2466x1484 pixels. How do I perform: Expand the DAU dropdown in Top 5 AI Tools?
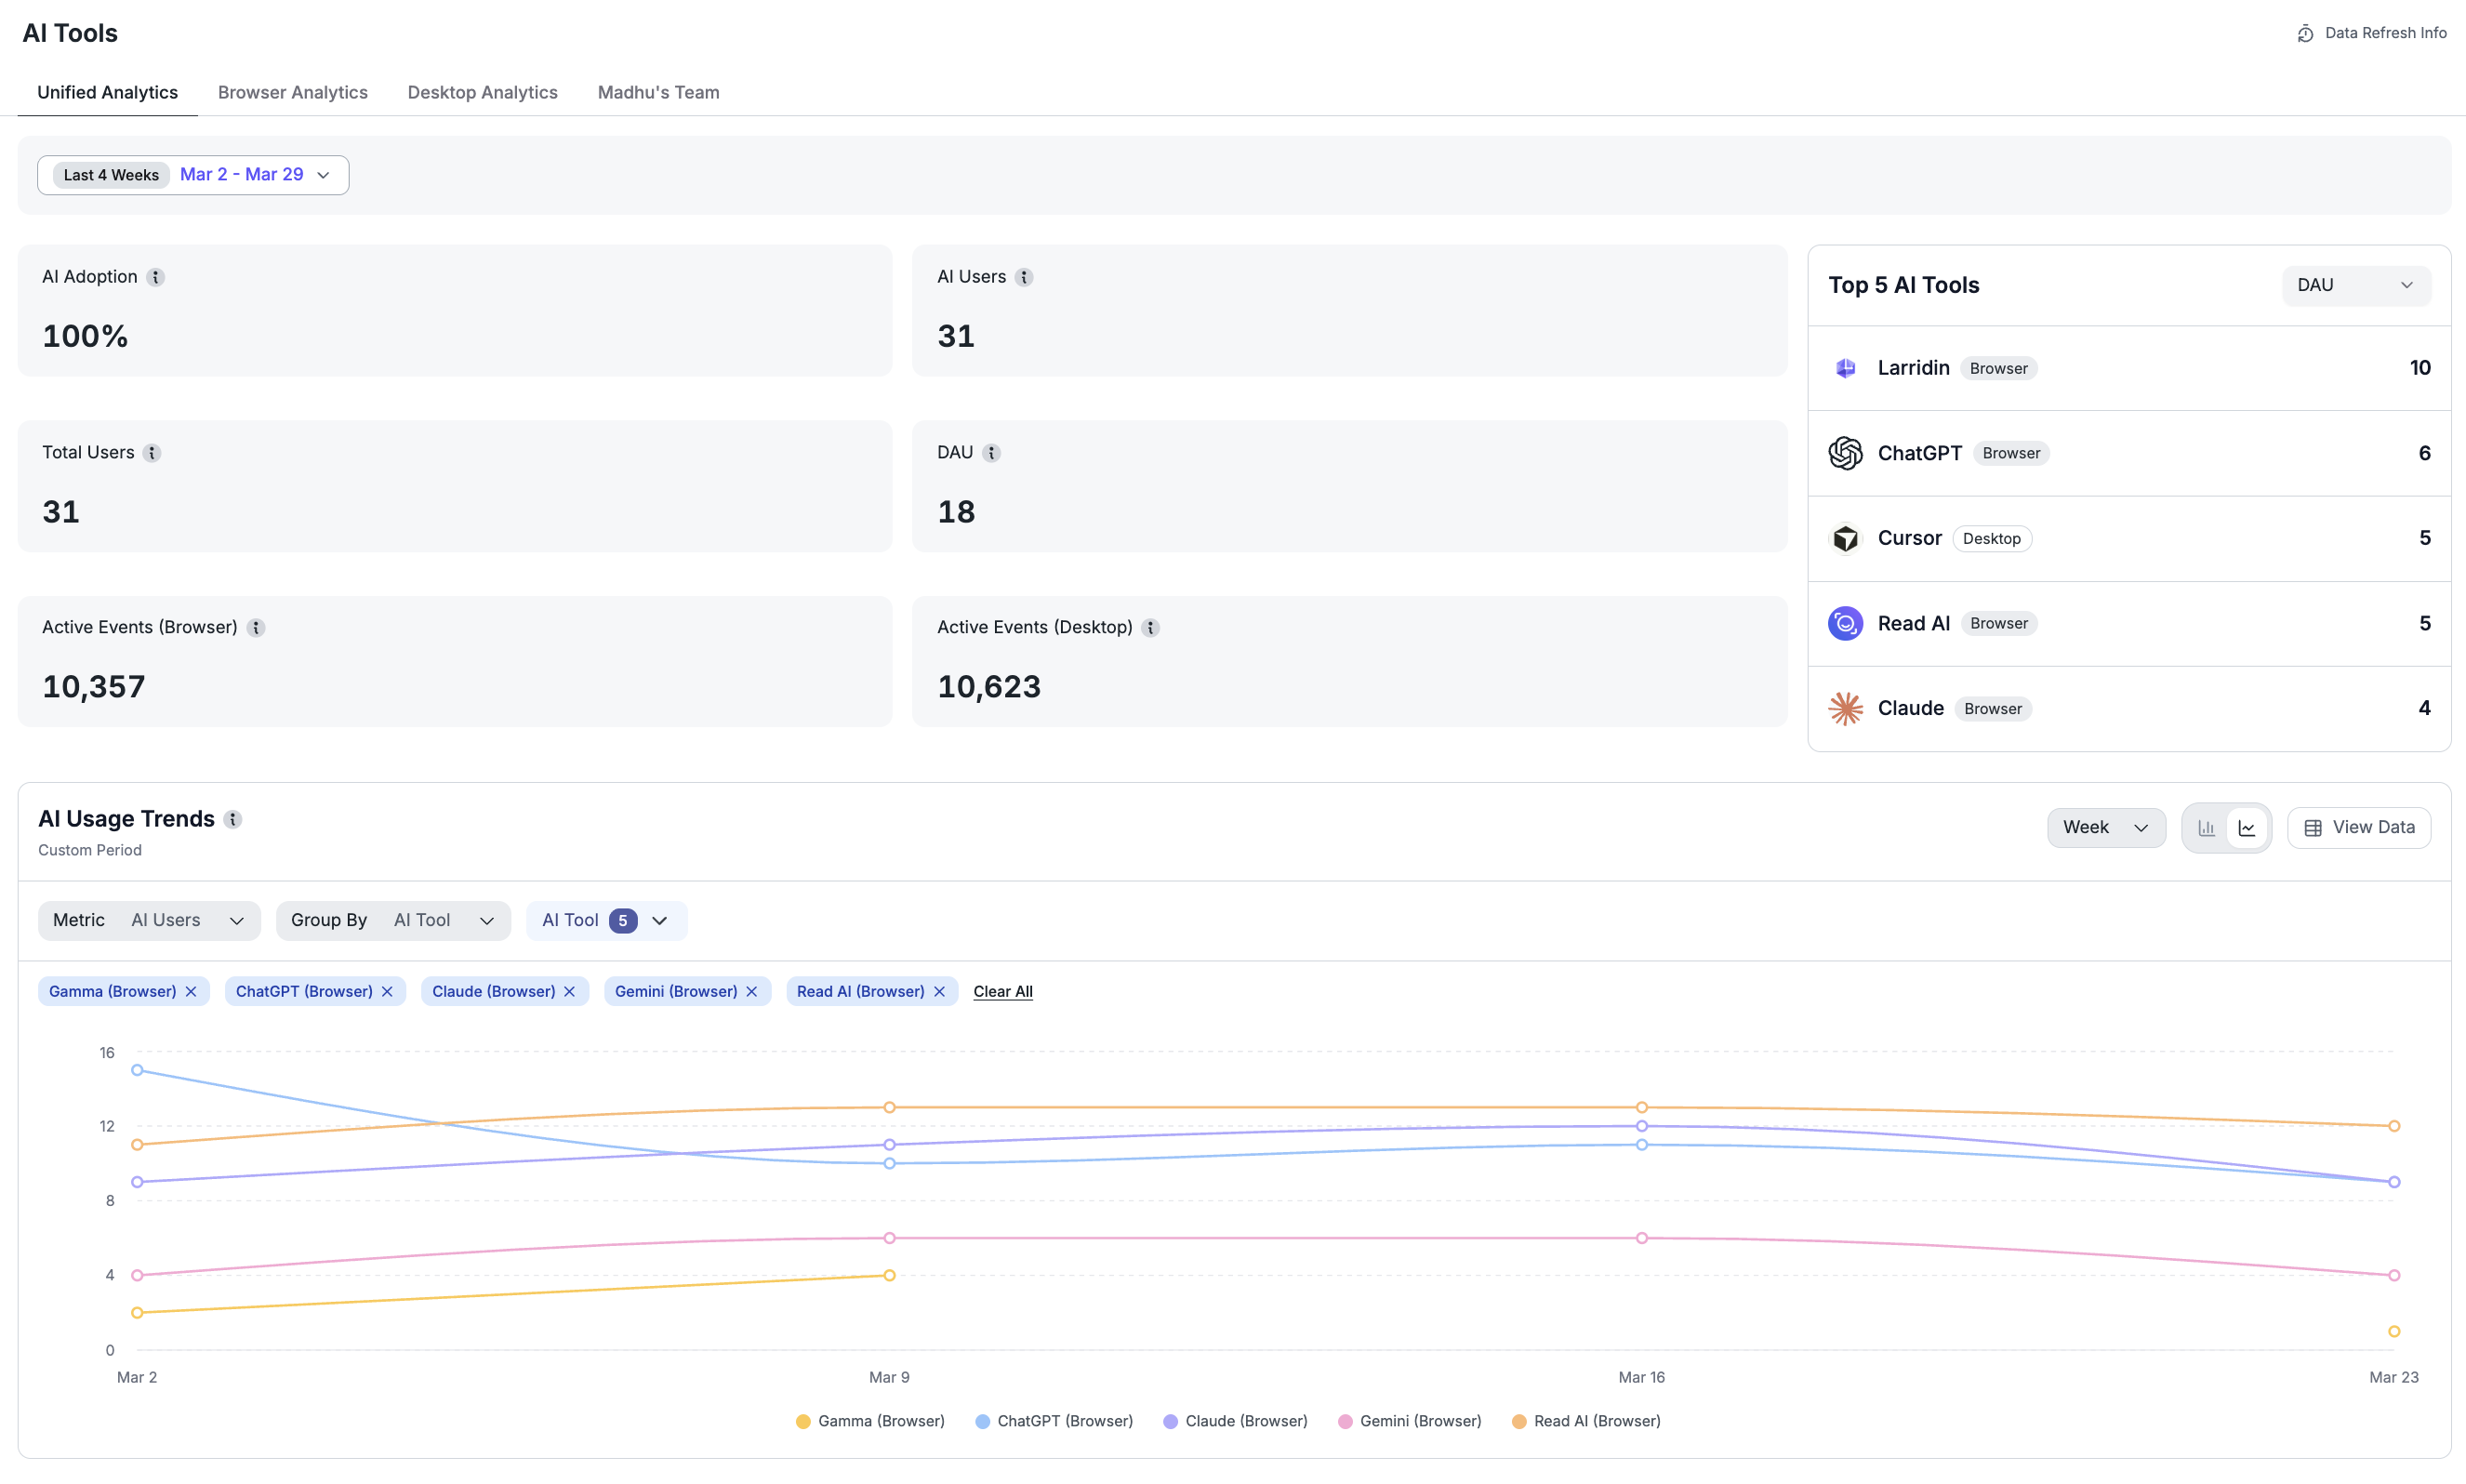(x=2355, y=285)
